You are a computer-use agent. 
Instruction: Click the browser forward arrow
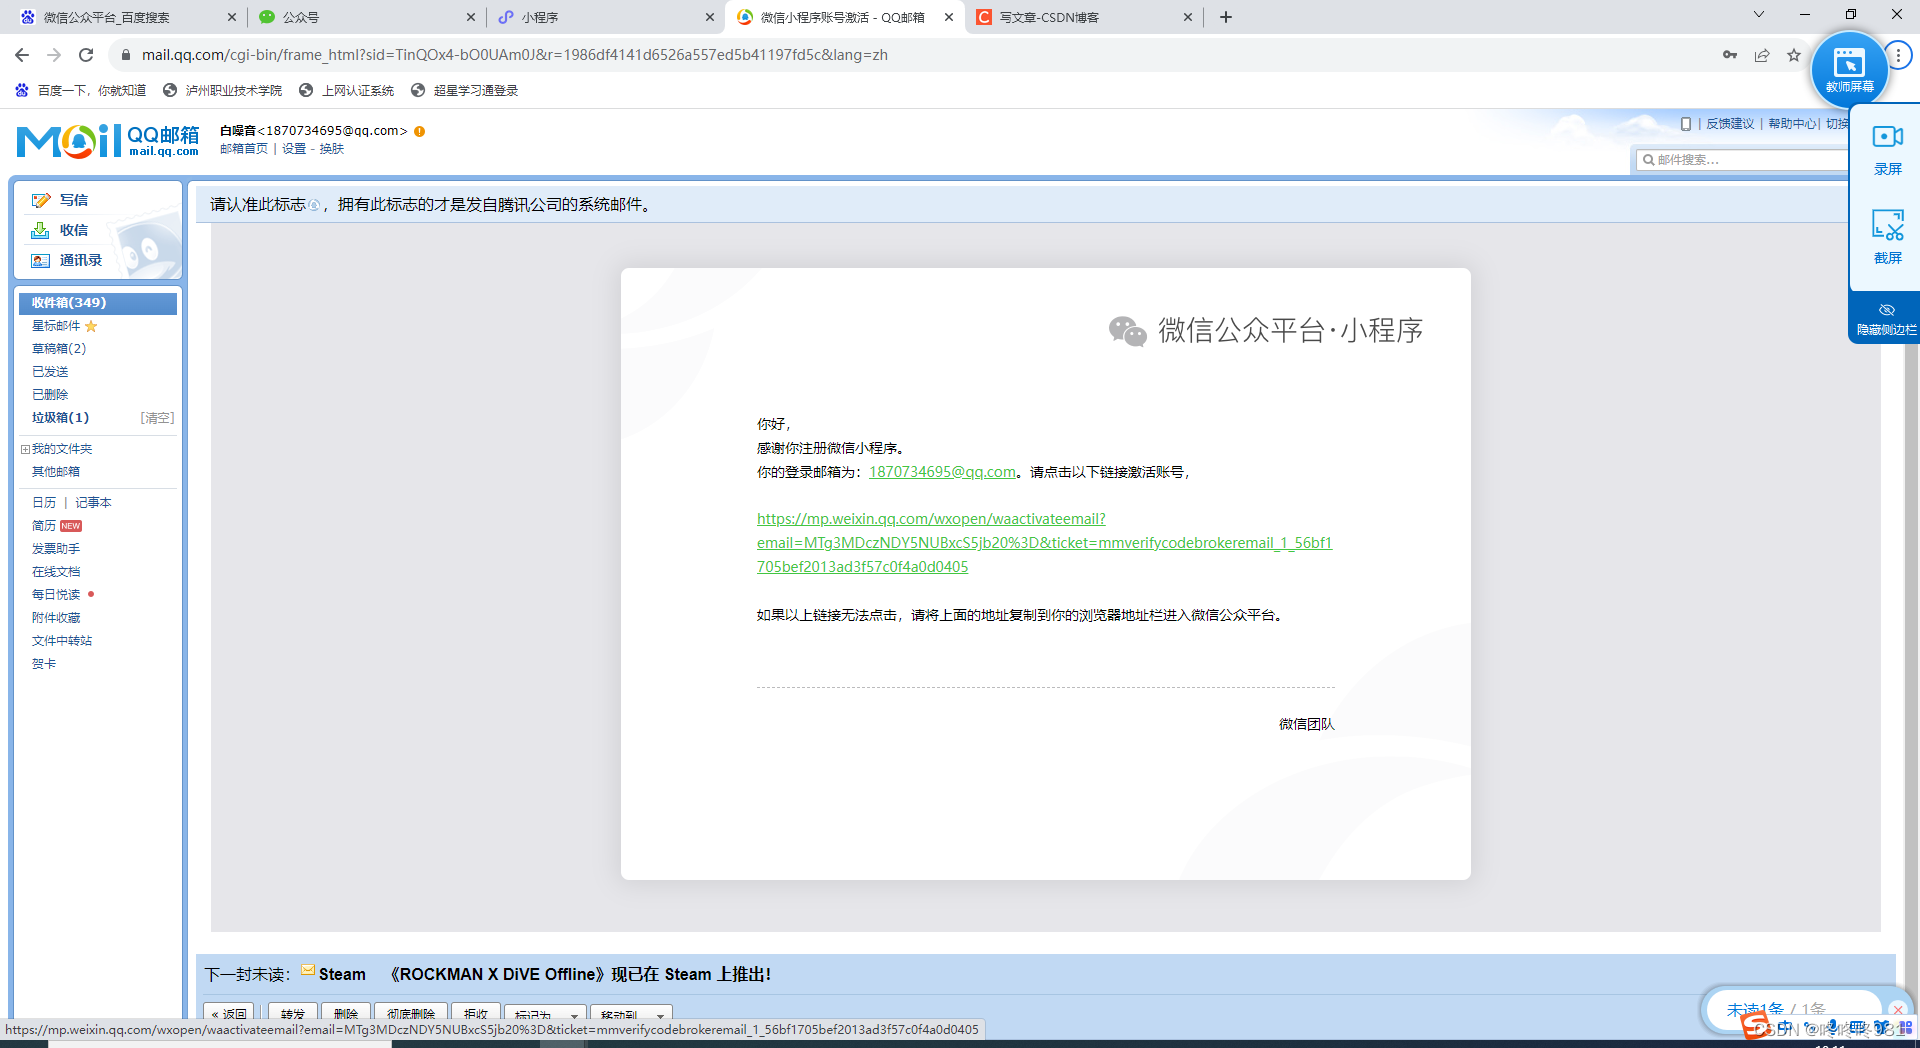[x=54, y=55]
